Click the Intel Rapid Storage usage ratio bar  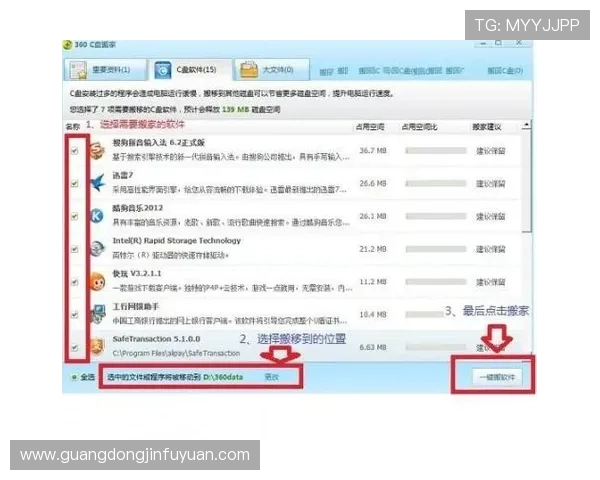(x=436, y=249)
